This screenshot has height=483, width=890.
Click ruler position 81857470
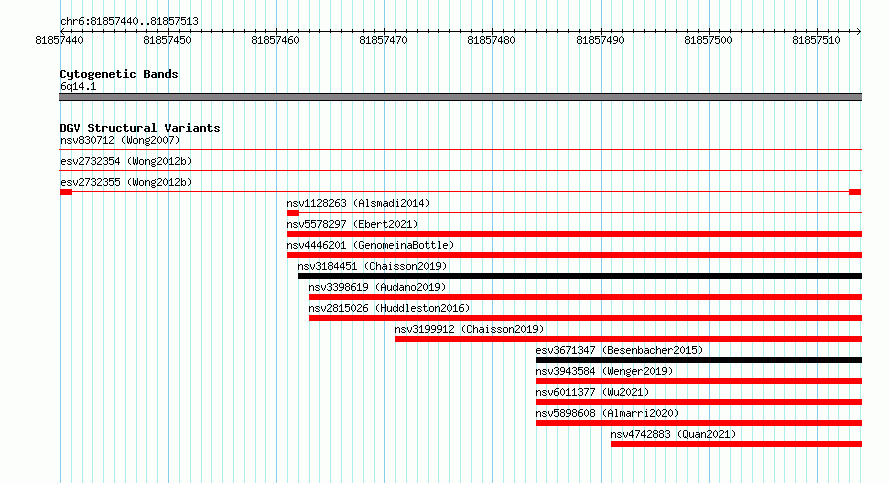[383, 40]
